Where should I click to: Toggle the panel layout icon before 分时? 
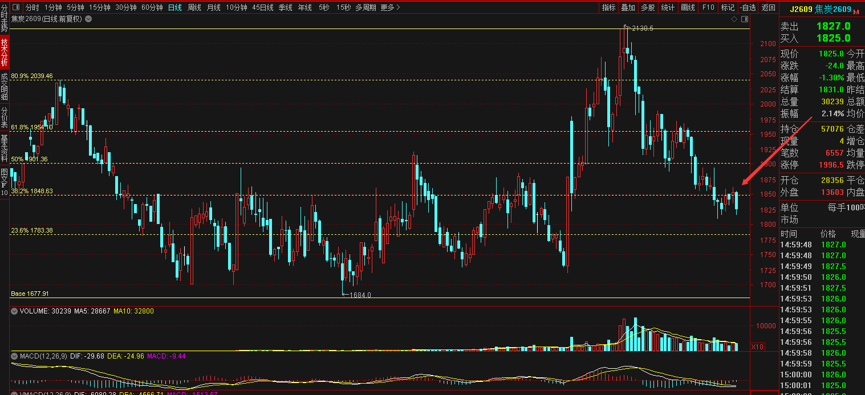click(15, 8)
